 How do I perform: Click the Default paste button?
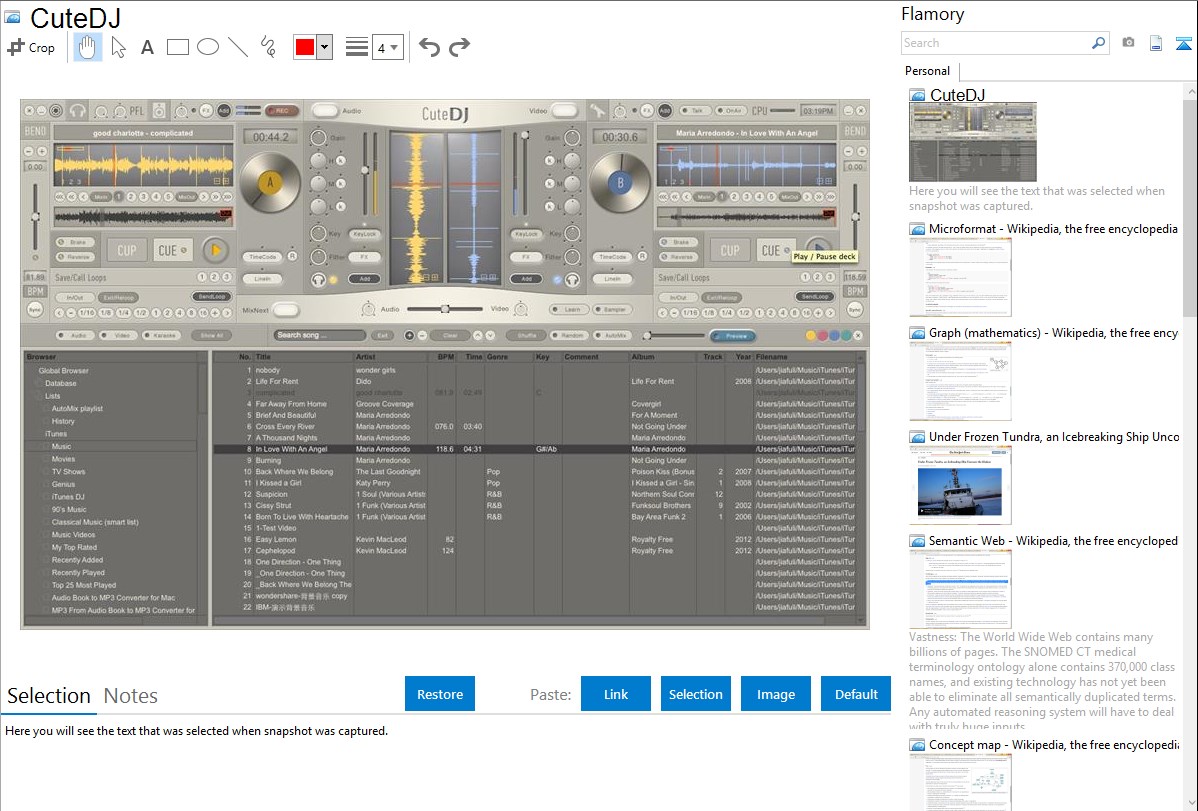856,694
